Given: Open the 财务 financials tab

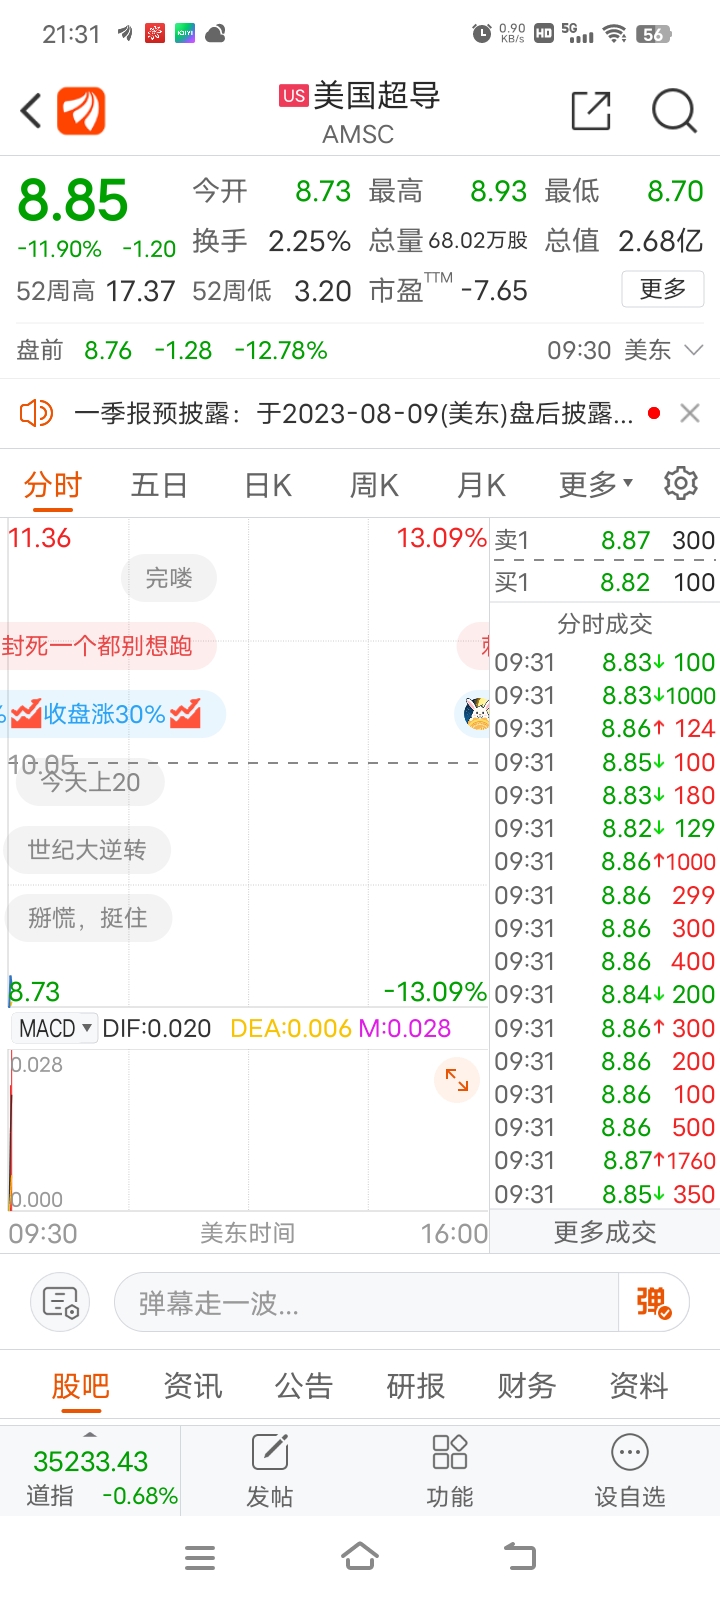Looking at the screenshot, I should coord(527,1386).
